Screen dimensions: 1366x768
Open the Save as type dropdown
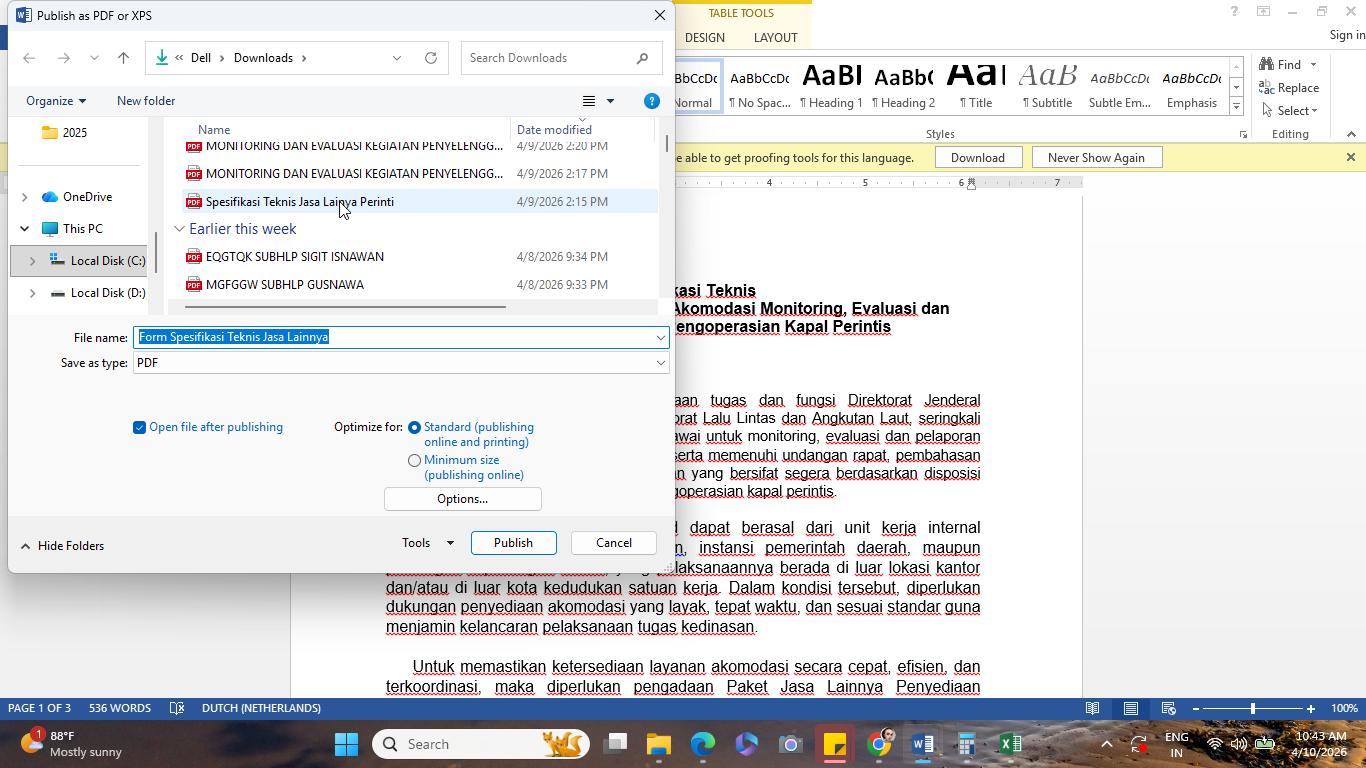pos(660,363)
